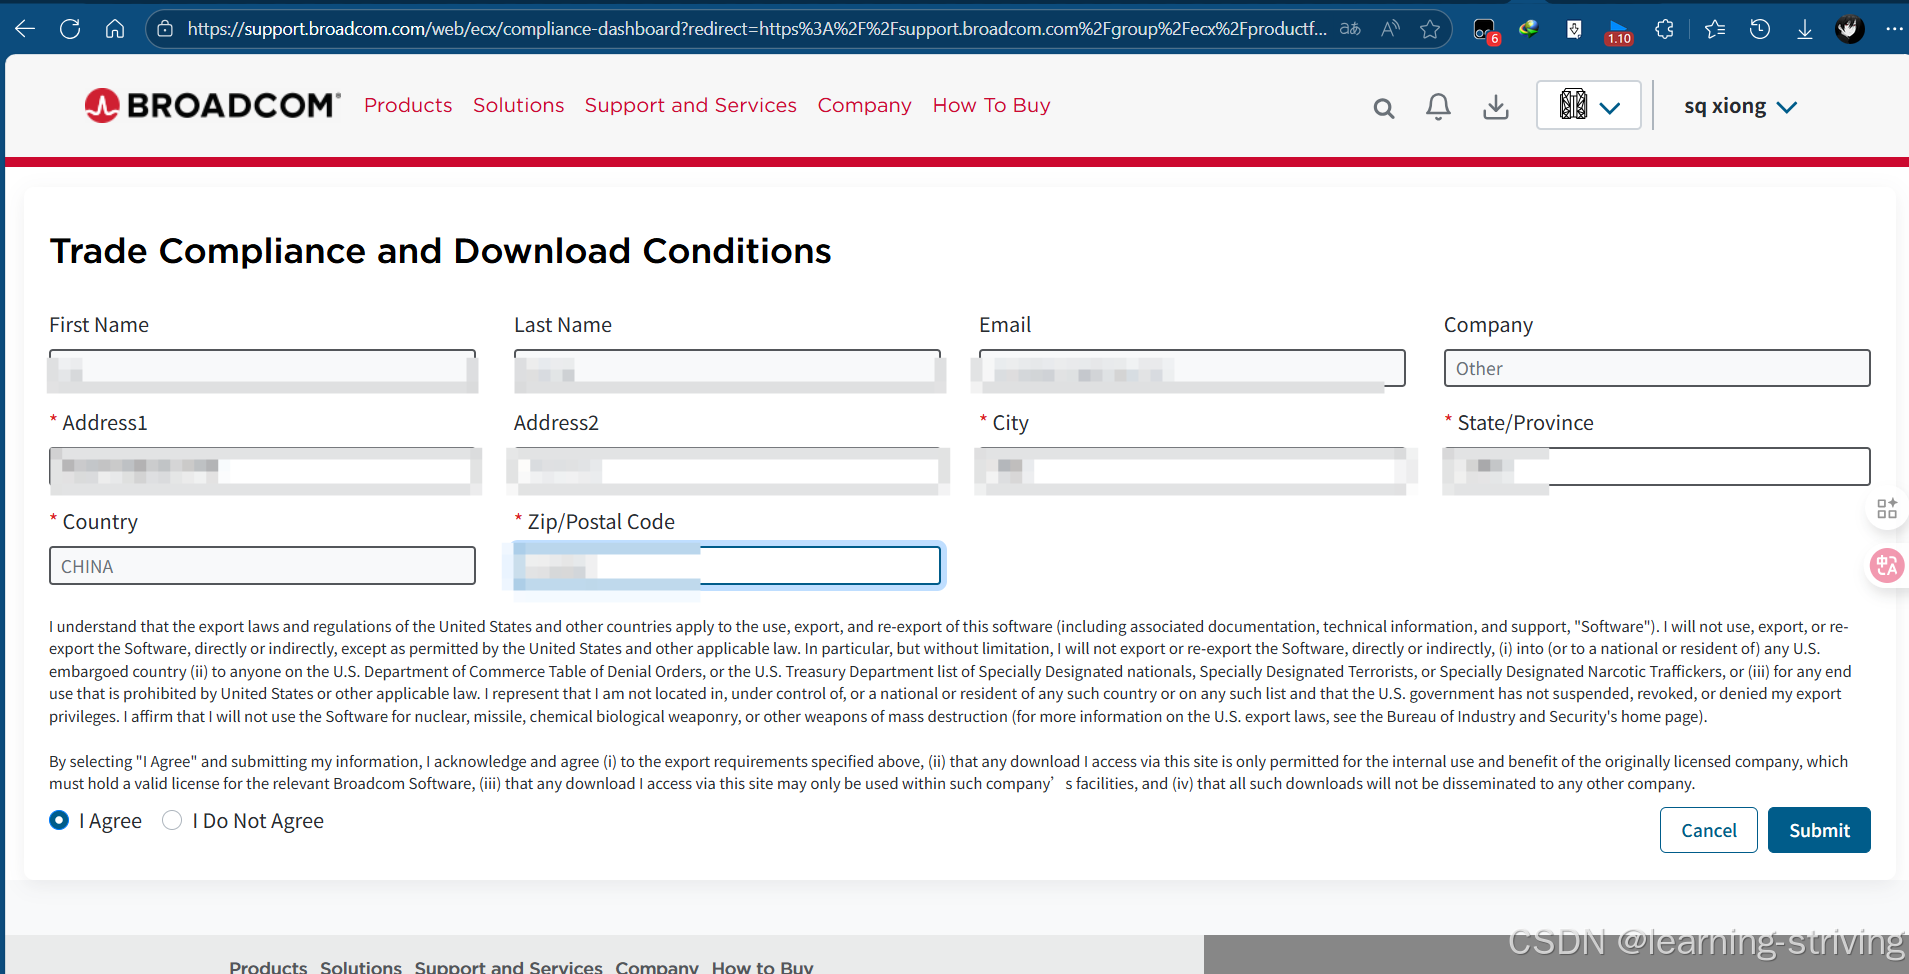The height and width of the screenshot is (974, 1909).
Task: Open the shield download extension icon
Action: pos(1574,29)
